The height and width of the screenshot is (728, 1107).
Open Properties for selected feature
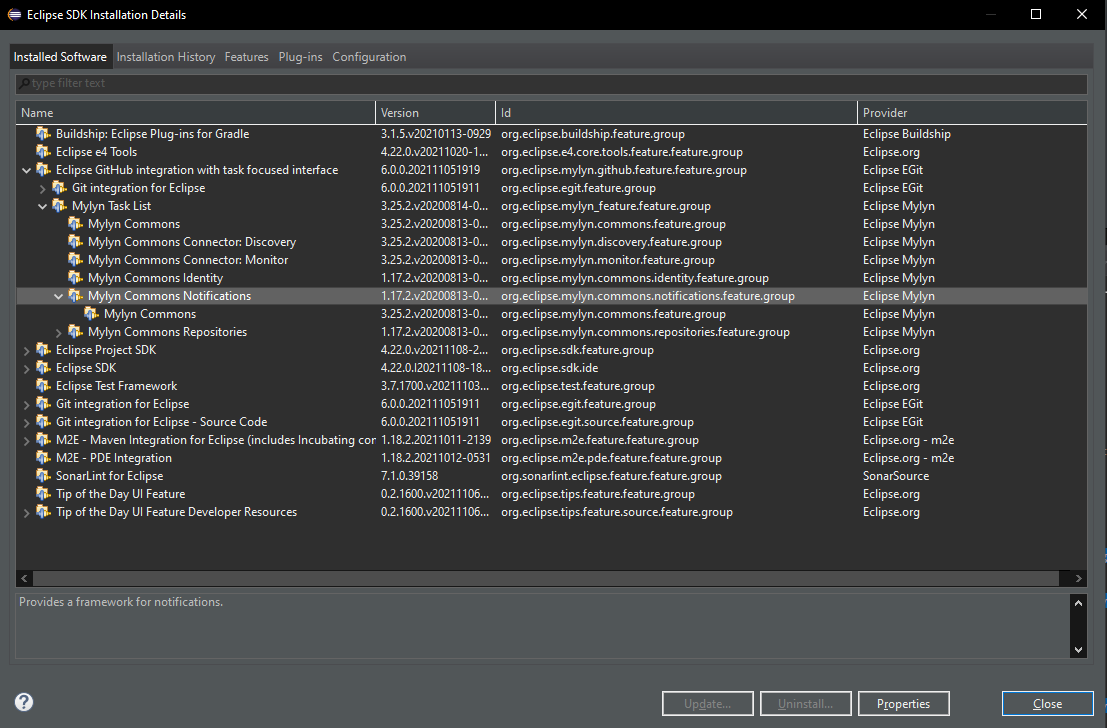coord(904,703)
